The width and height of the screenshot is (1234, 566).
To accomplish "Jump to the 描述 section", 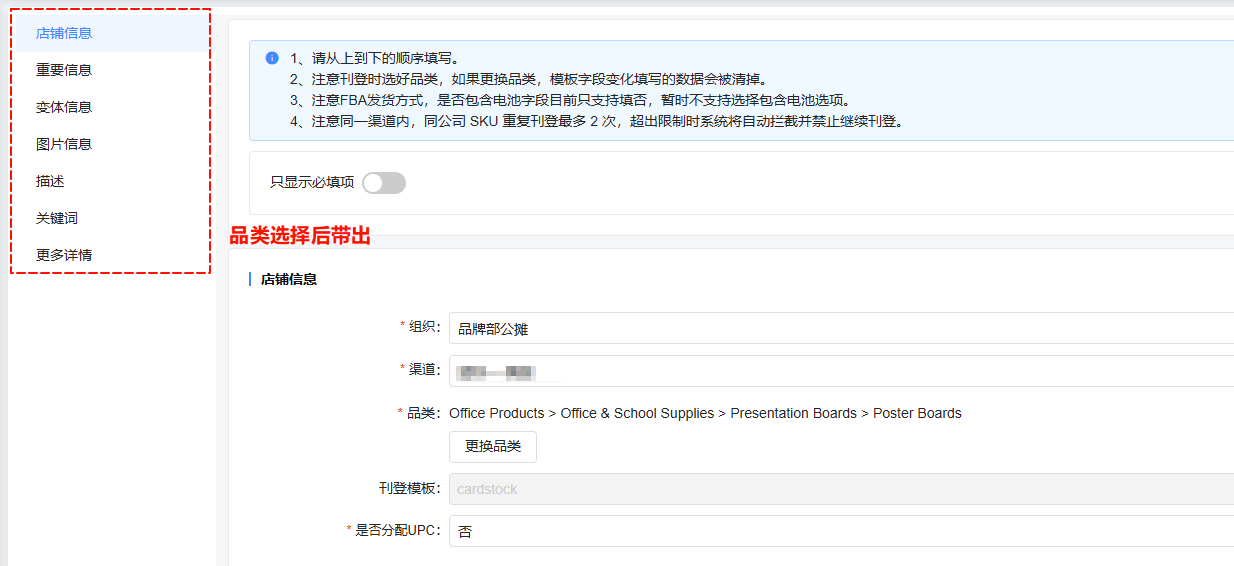I will point(50,181).
